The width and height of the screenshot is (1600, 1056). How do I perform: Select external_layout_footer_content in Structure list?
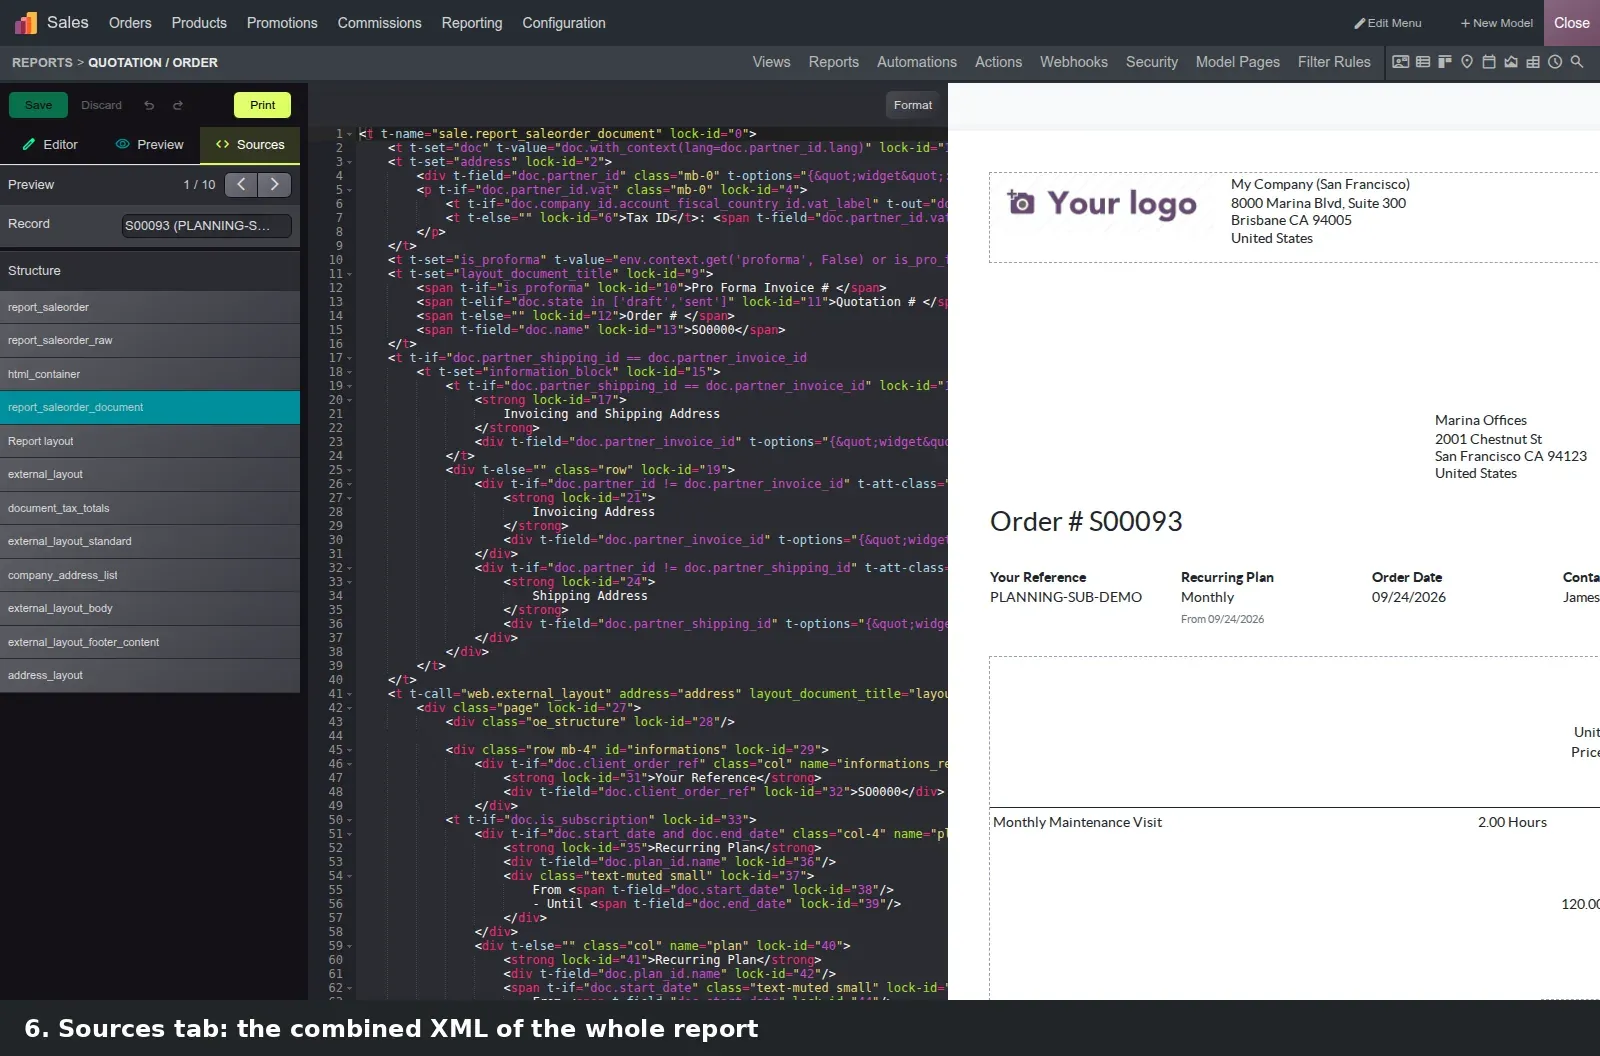[x=150, y=642]
